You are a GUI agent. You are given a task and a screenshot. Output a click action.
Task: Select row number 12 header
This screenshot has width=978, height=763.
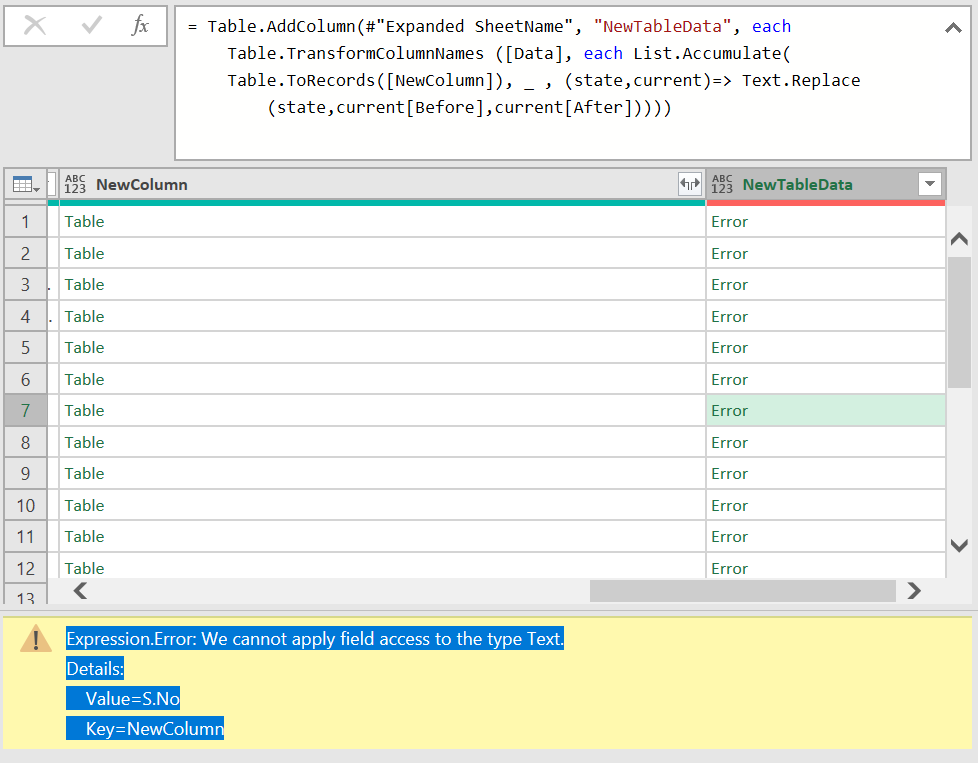click(26, 568)
